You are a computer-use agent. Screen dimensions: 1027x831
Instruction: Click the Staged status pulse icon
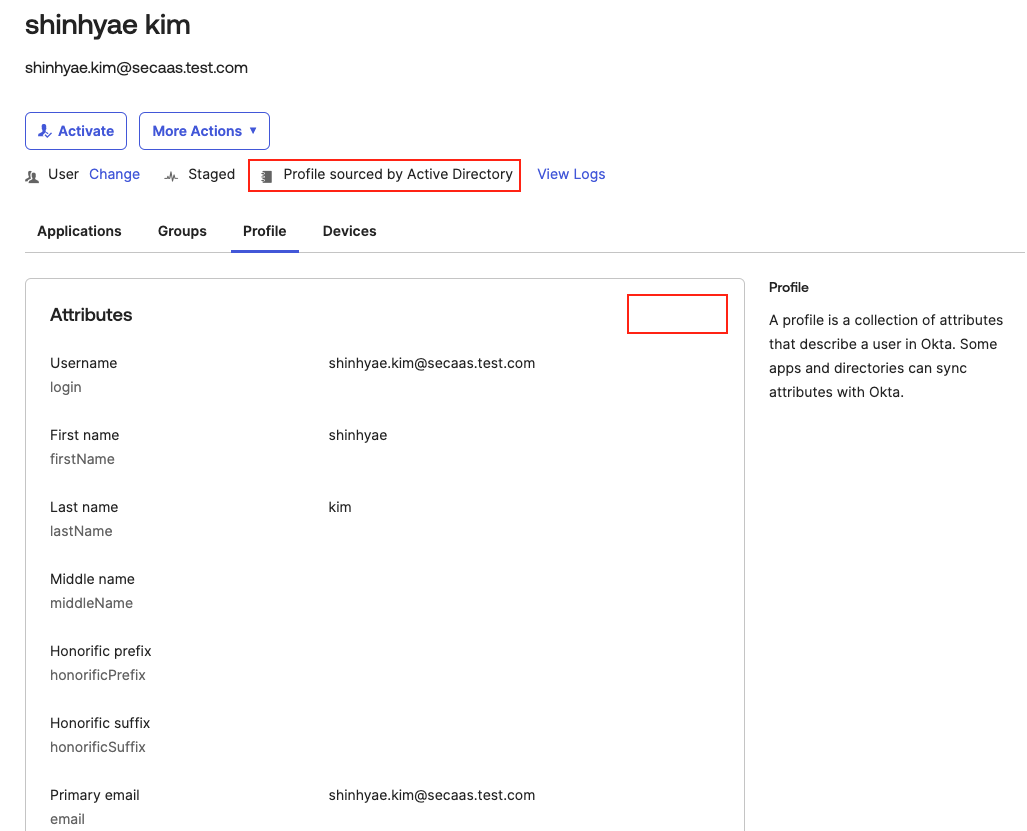(x=171, y=176)
